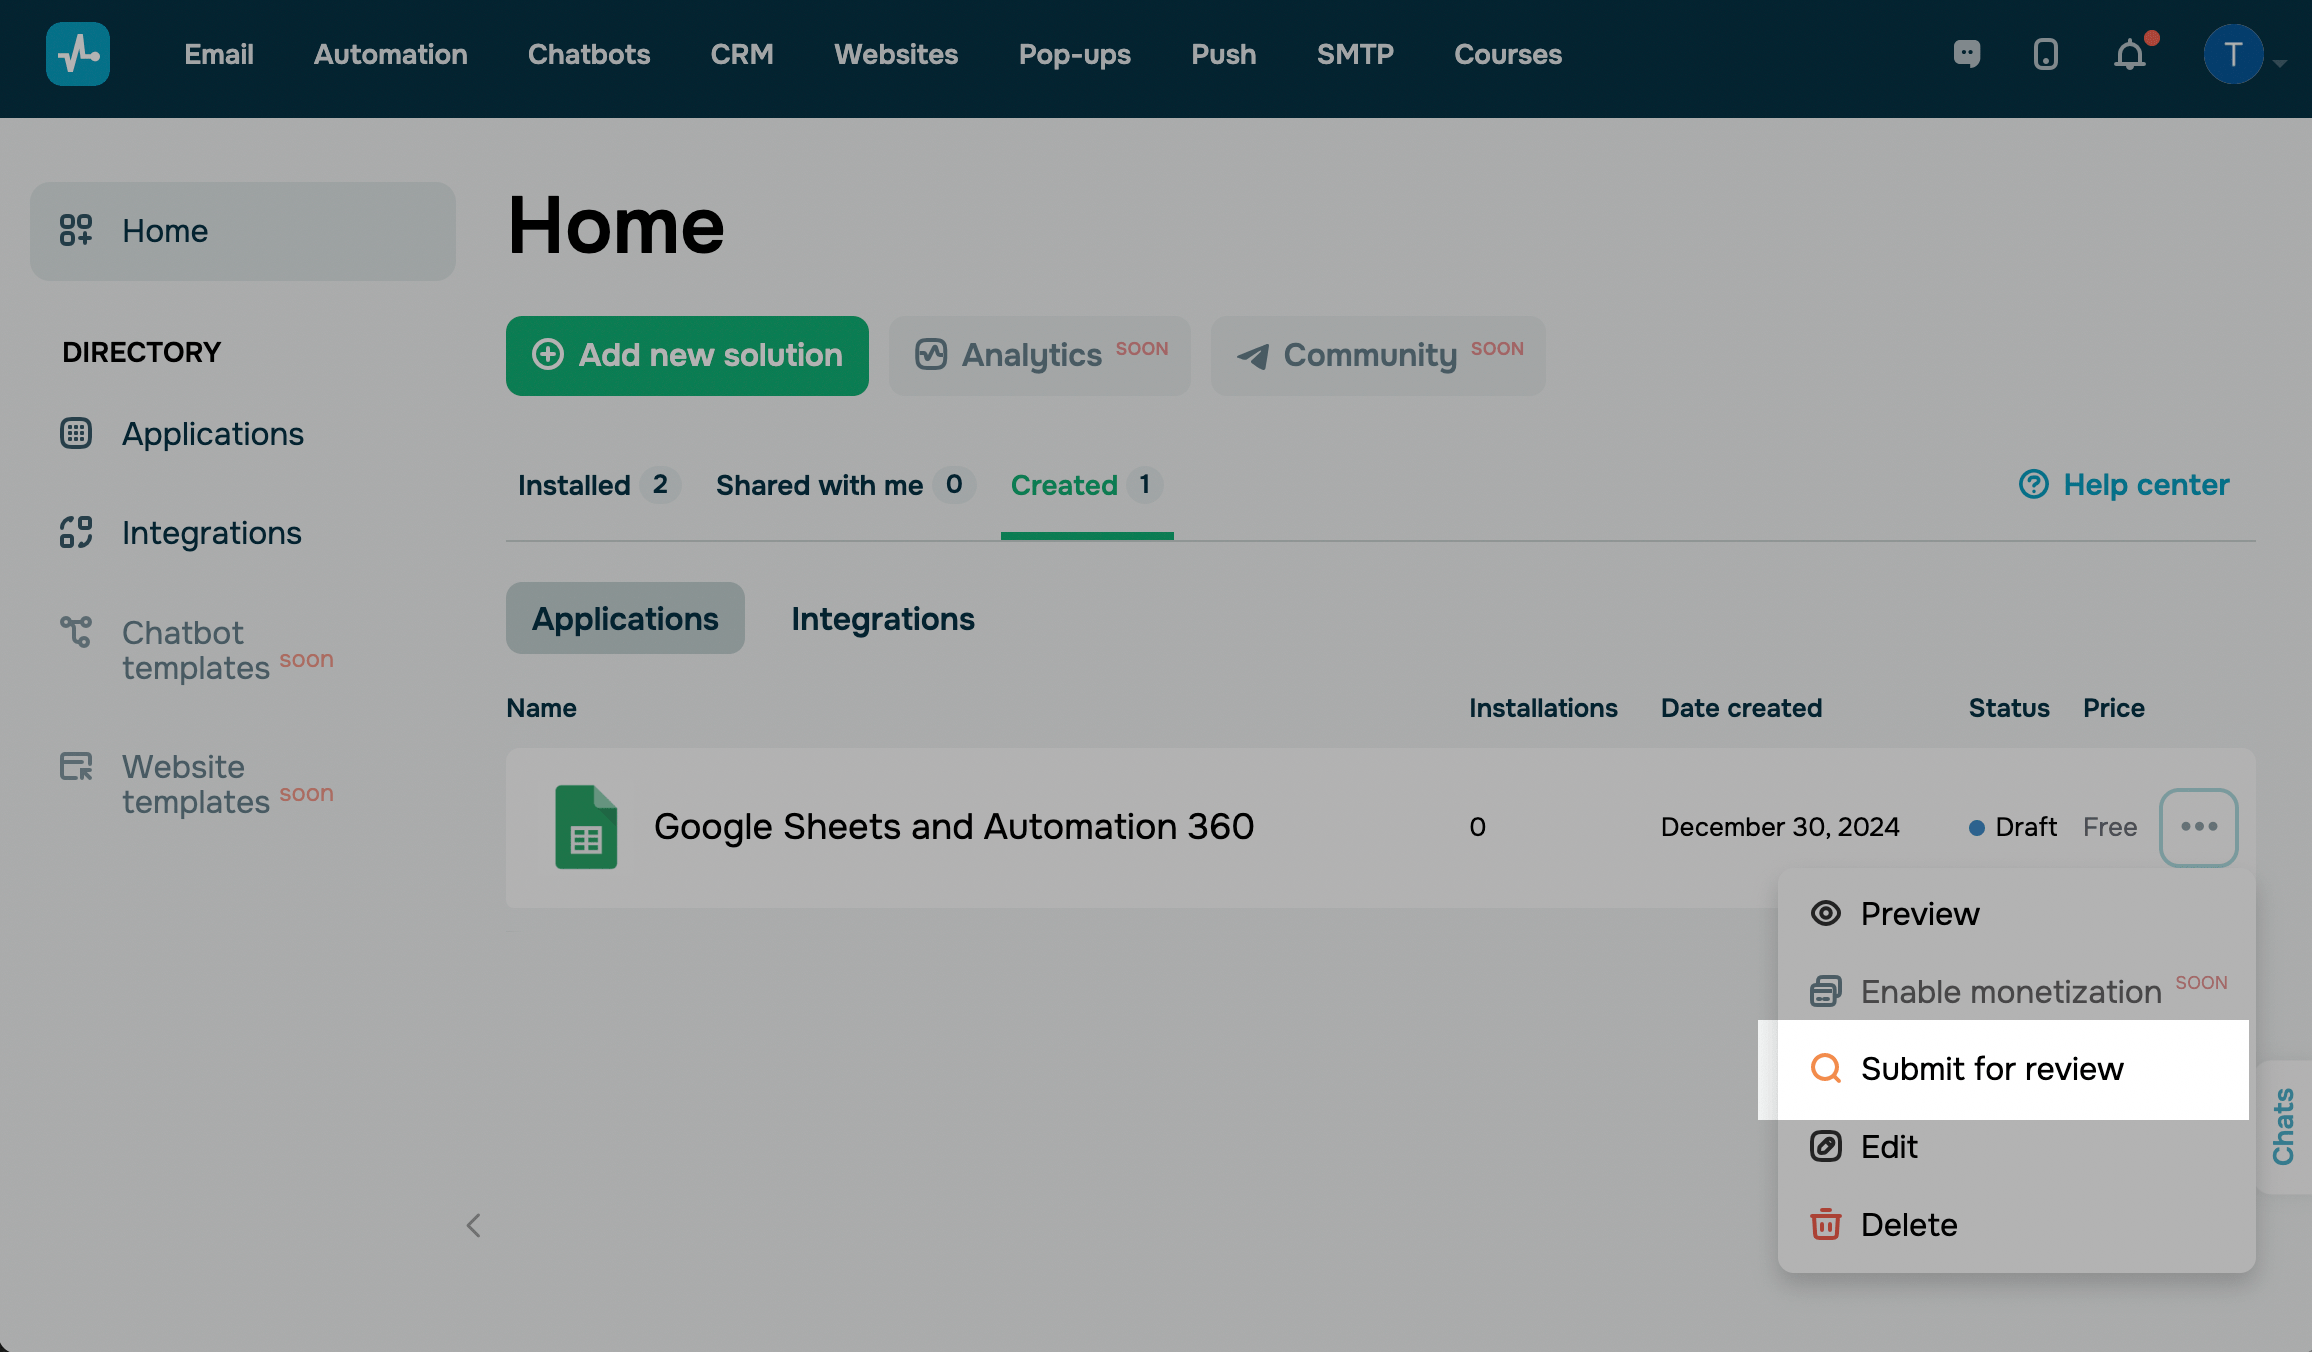This screenshot has height=1352, width=2312.
Task: Switch to the Shared with me tab
Action: click(x=844, y=485)
